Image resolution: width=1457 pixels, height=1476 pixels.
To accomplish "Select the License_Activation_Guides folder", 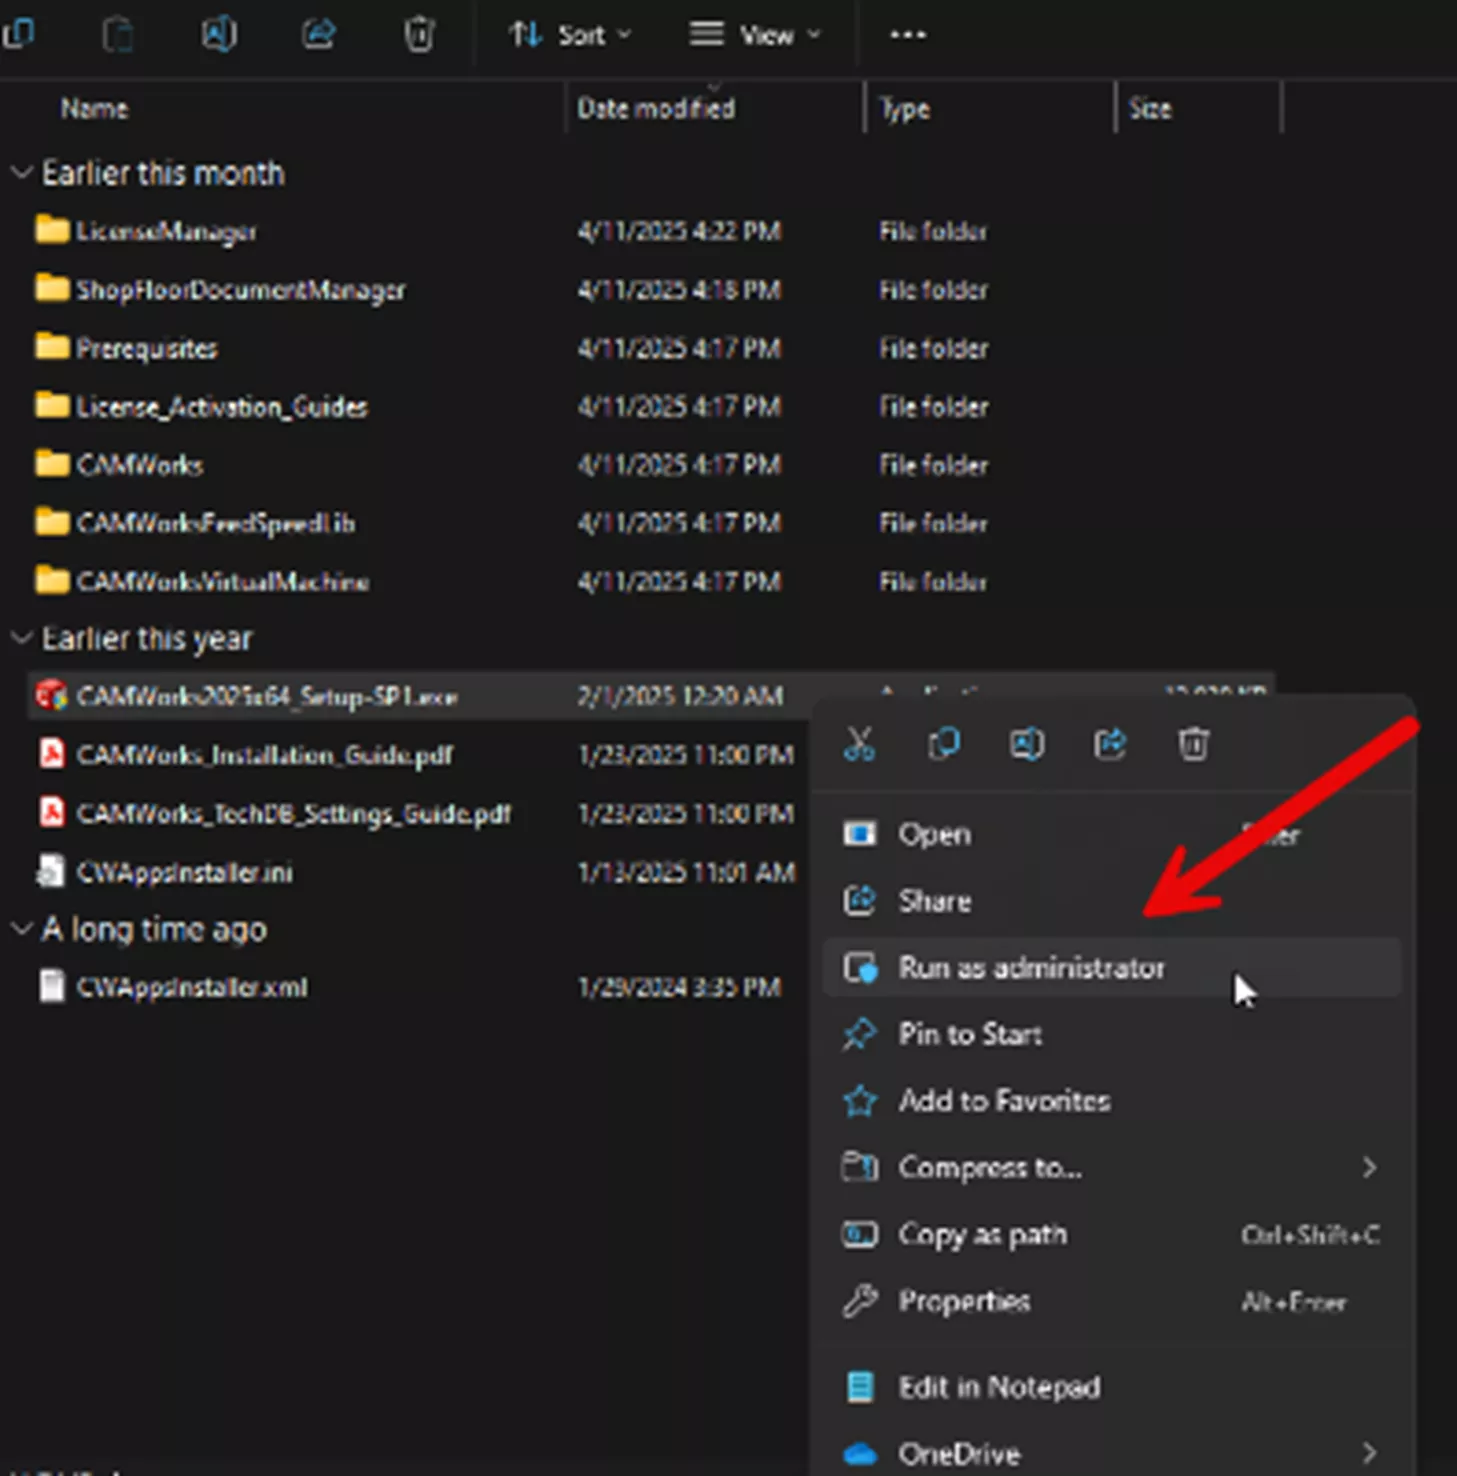I will click(222, 407).
